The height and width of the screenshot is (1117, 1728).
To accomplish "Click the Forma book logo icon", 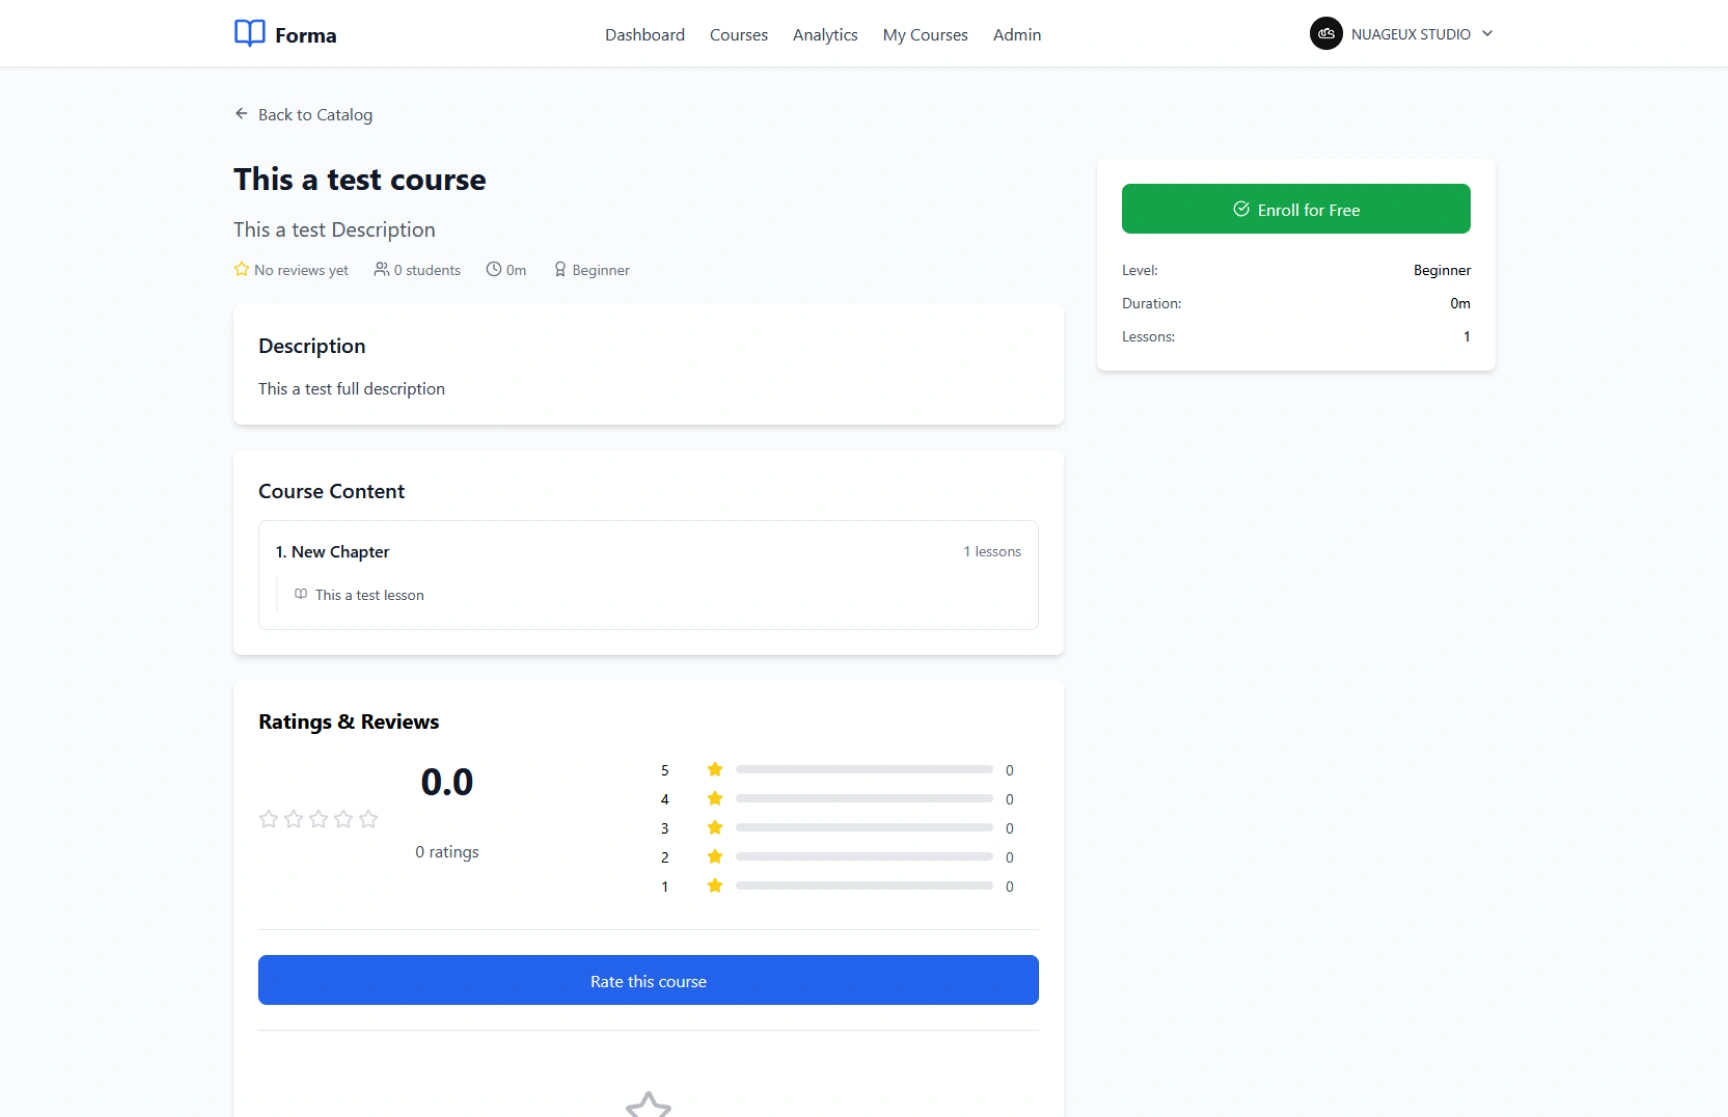I will 248,32.
